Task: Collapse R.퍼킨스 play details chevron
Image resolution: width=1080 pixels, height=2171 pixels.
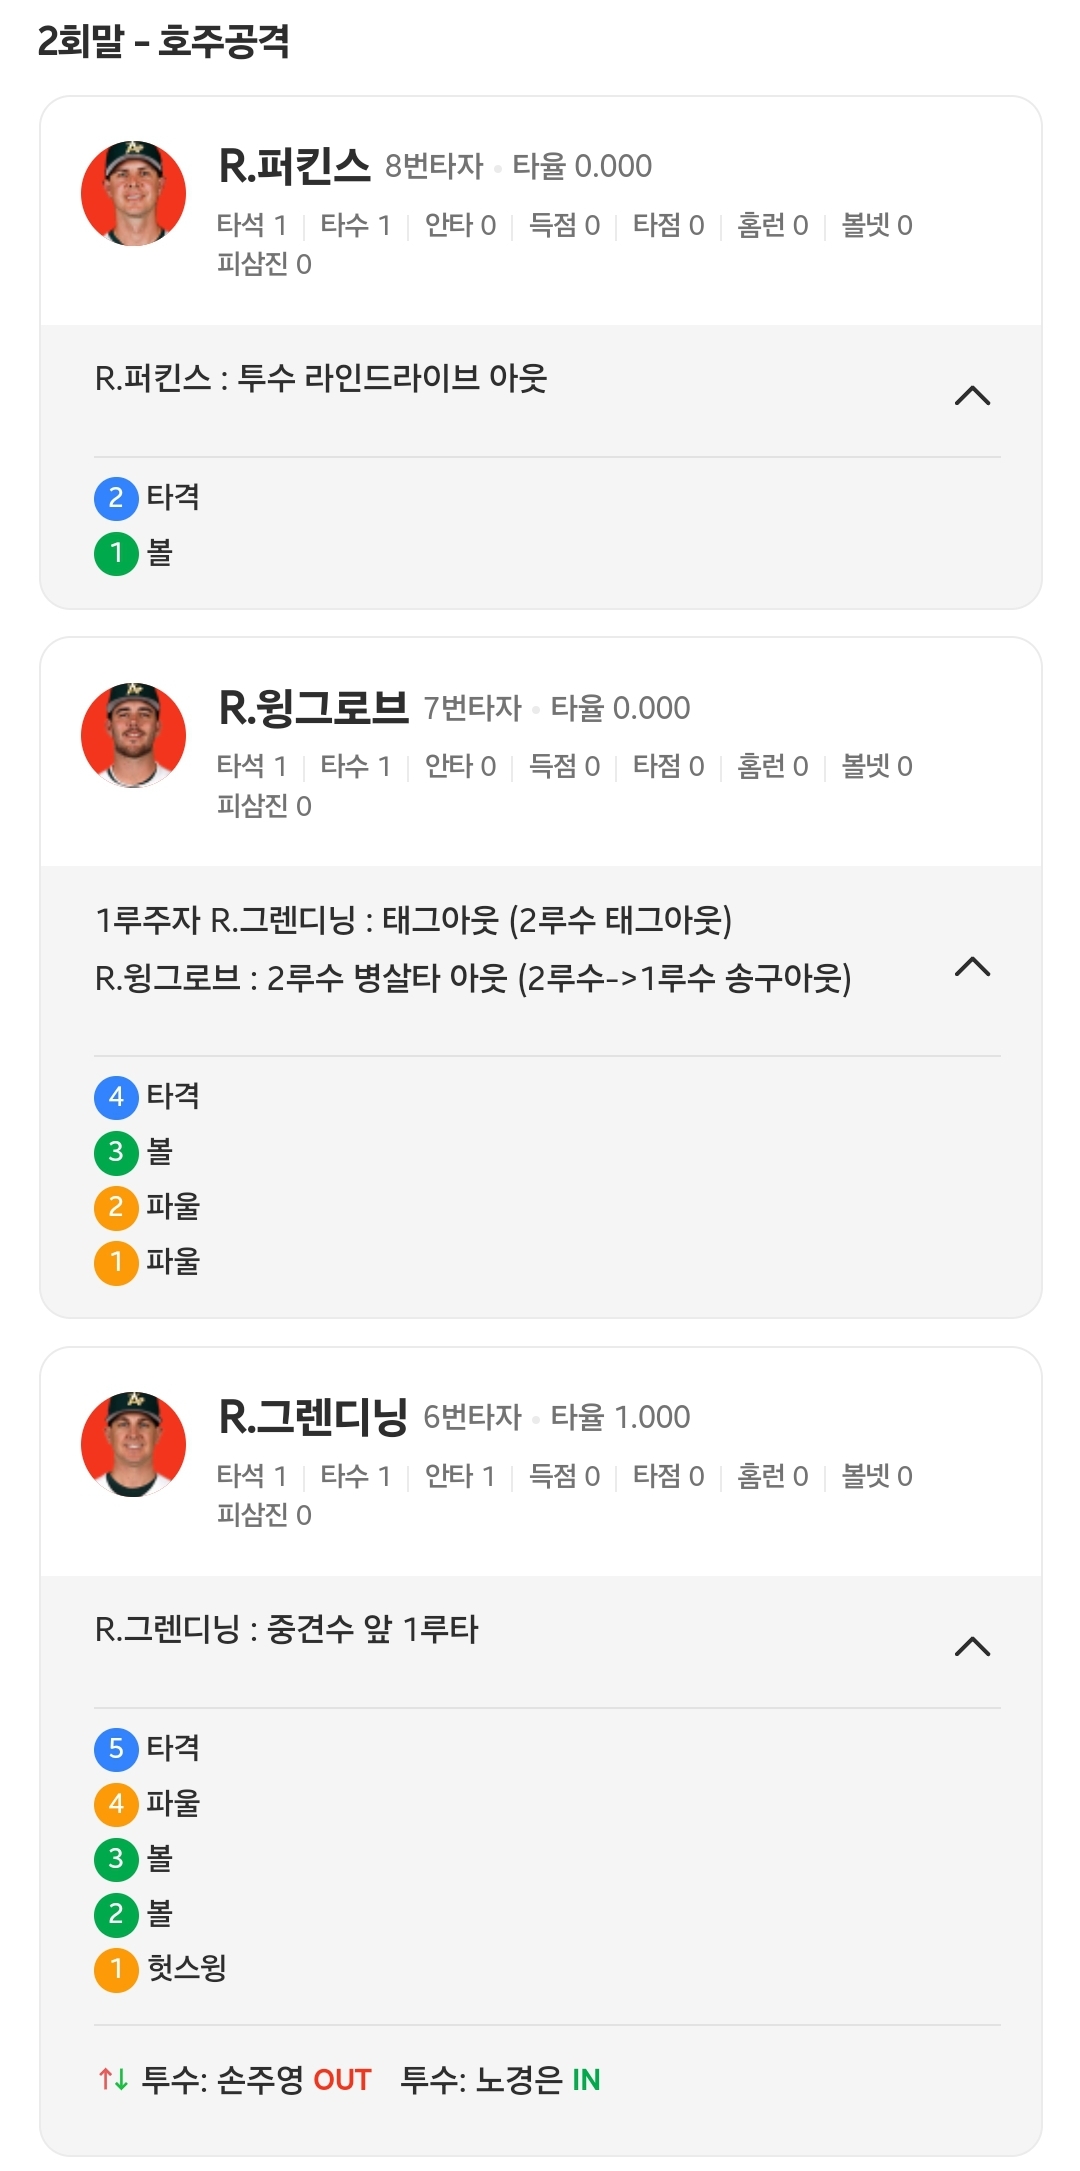Action: (972, 396)
